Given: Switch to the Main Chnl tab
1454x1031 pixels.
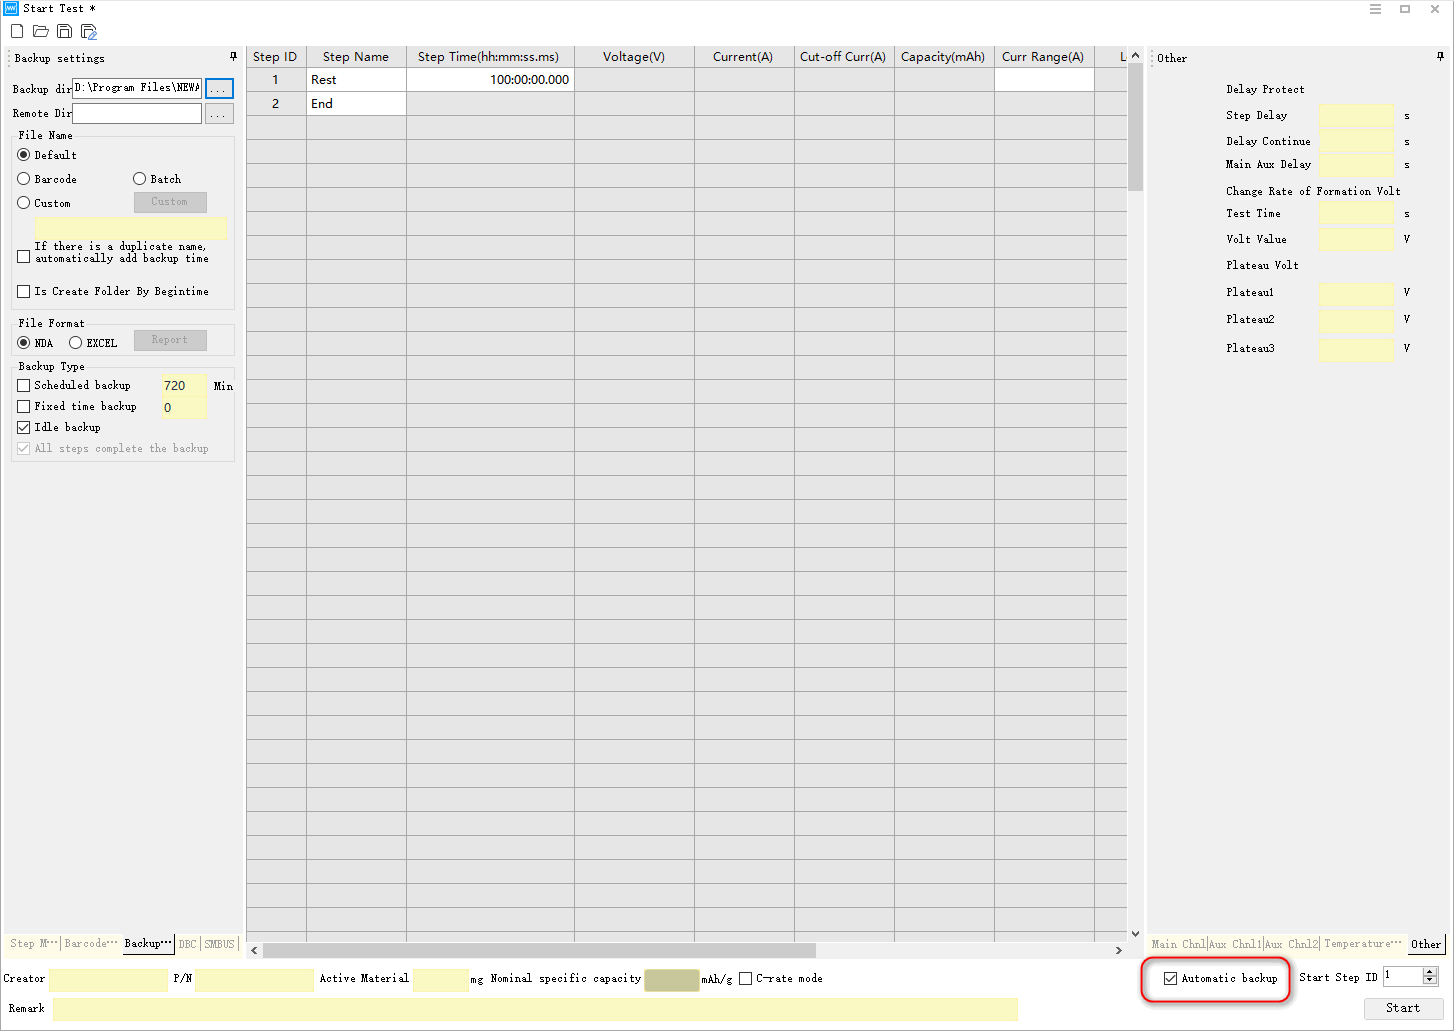Looking at the screenshot, I should pos(1178,943).
